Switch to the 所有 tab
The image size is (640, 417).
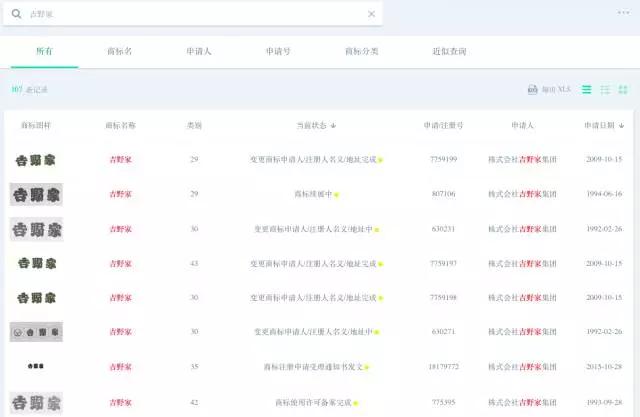point(44,51)
